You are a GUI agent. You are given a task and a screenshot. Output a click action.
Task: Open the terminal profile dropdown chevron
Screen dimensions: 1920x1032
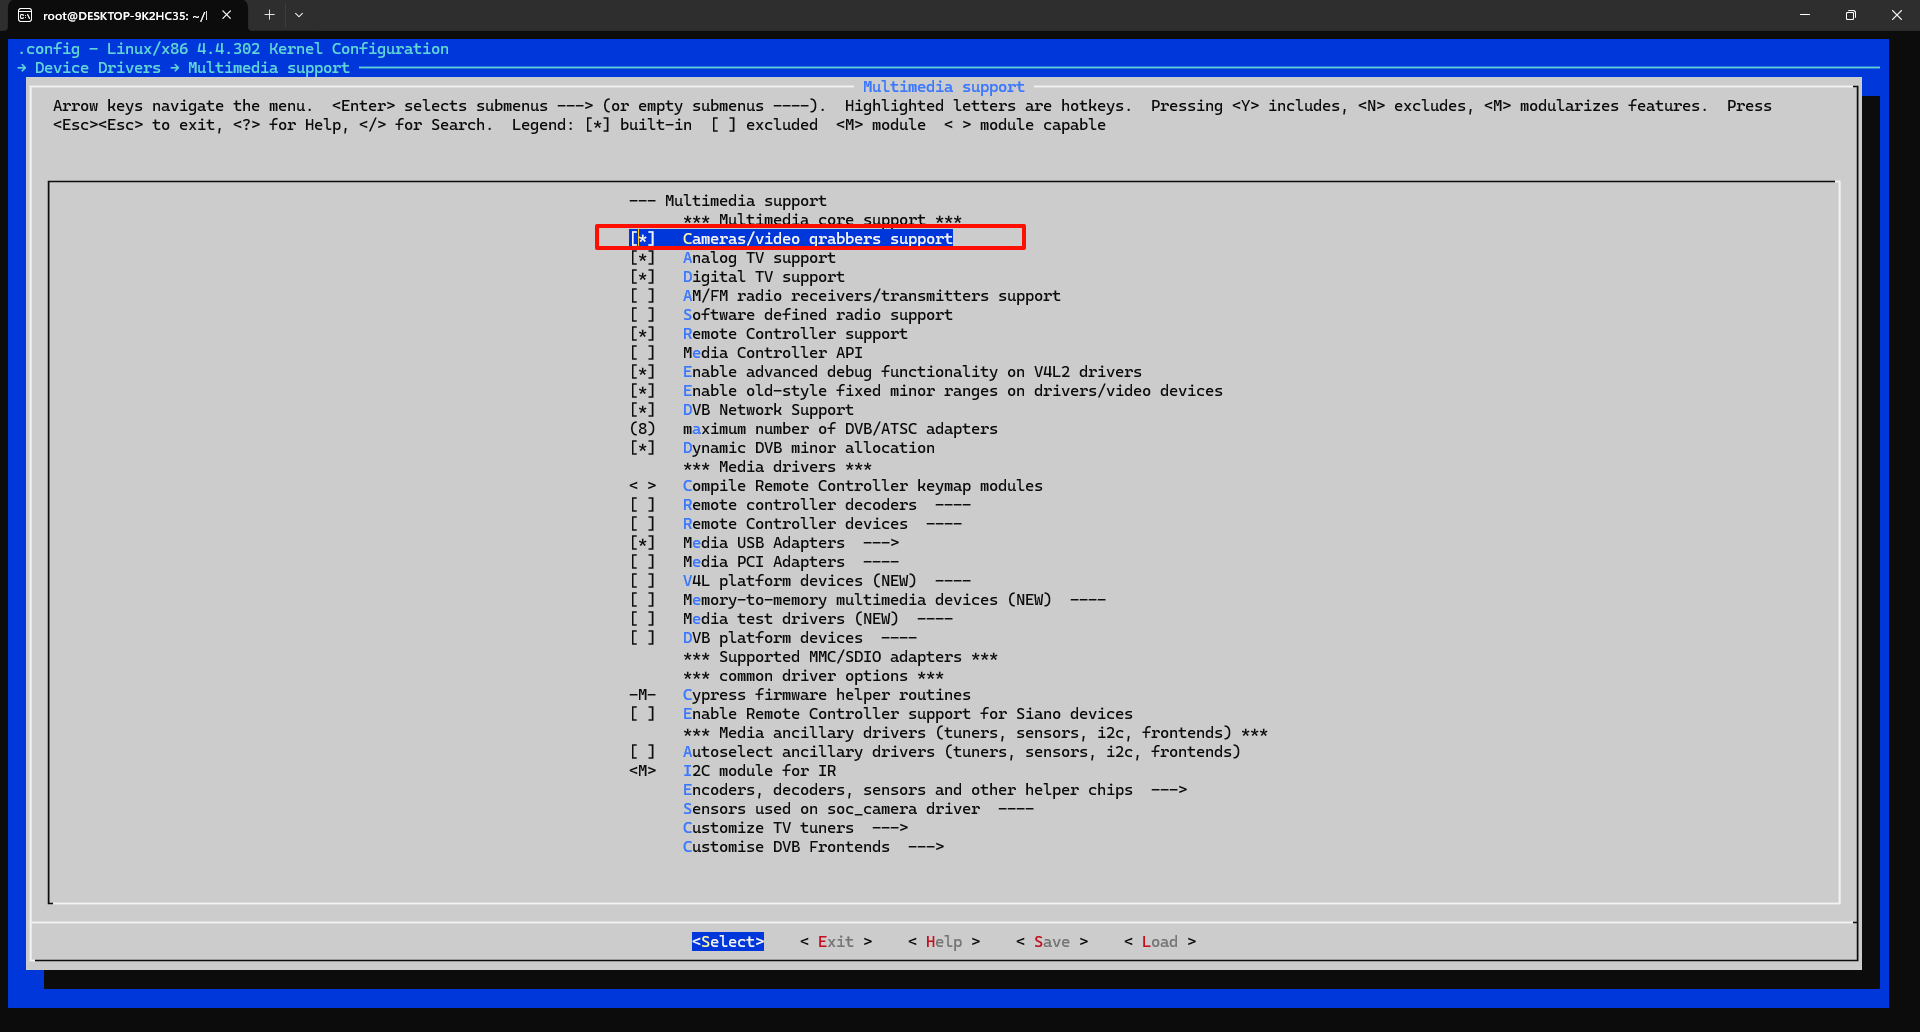click(x=299, y=15)
